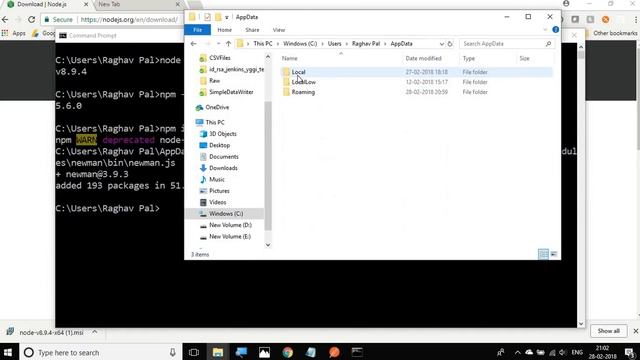640x360 pixels.
Task: Go back in File Explorer
Action: click(193, 44)
